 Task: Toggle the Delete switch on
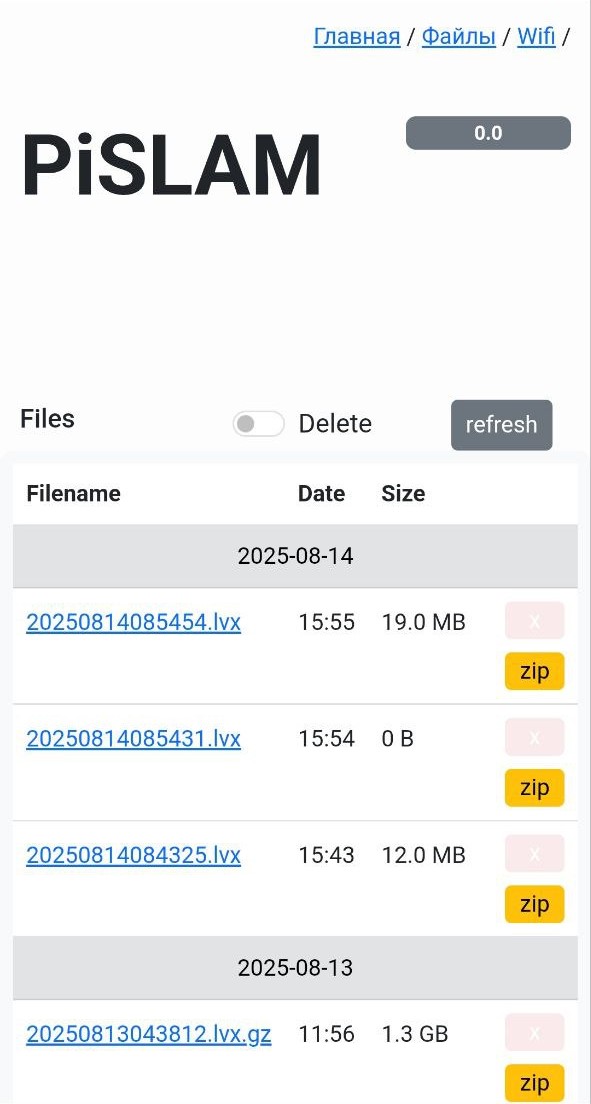259,424
